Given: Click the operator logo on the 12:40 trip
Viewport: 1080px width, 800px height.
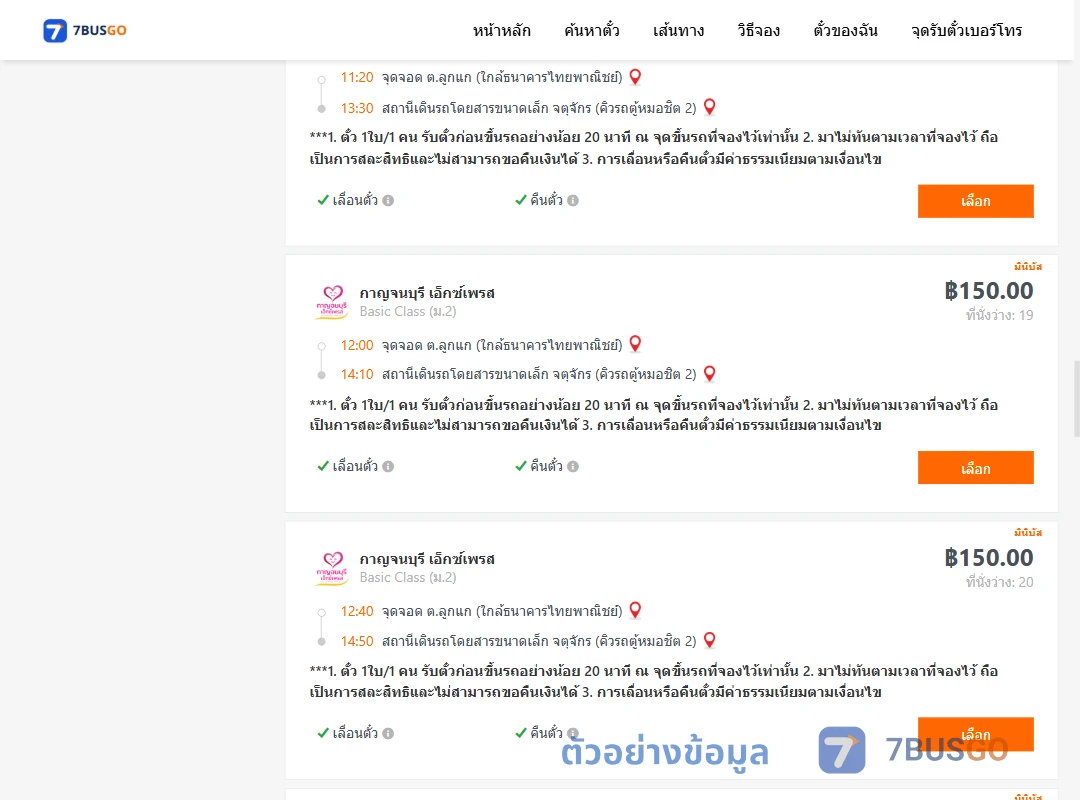Looking at the screenshot, I should coord(332,568).
